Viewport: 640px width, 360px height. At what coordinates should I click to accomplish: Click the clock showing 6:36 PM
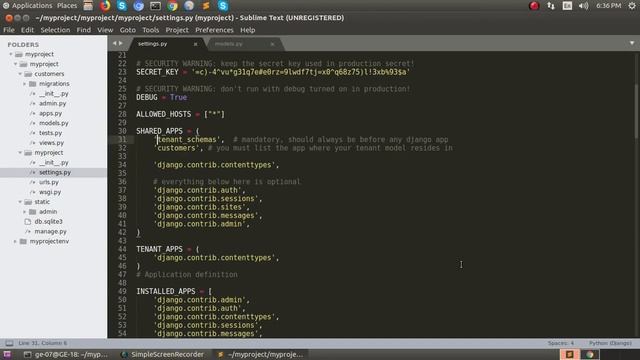(608, 6)
